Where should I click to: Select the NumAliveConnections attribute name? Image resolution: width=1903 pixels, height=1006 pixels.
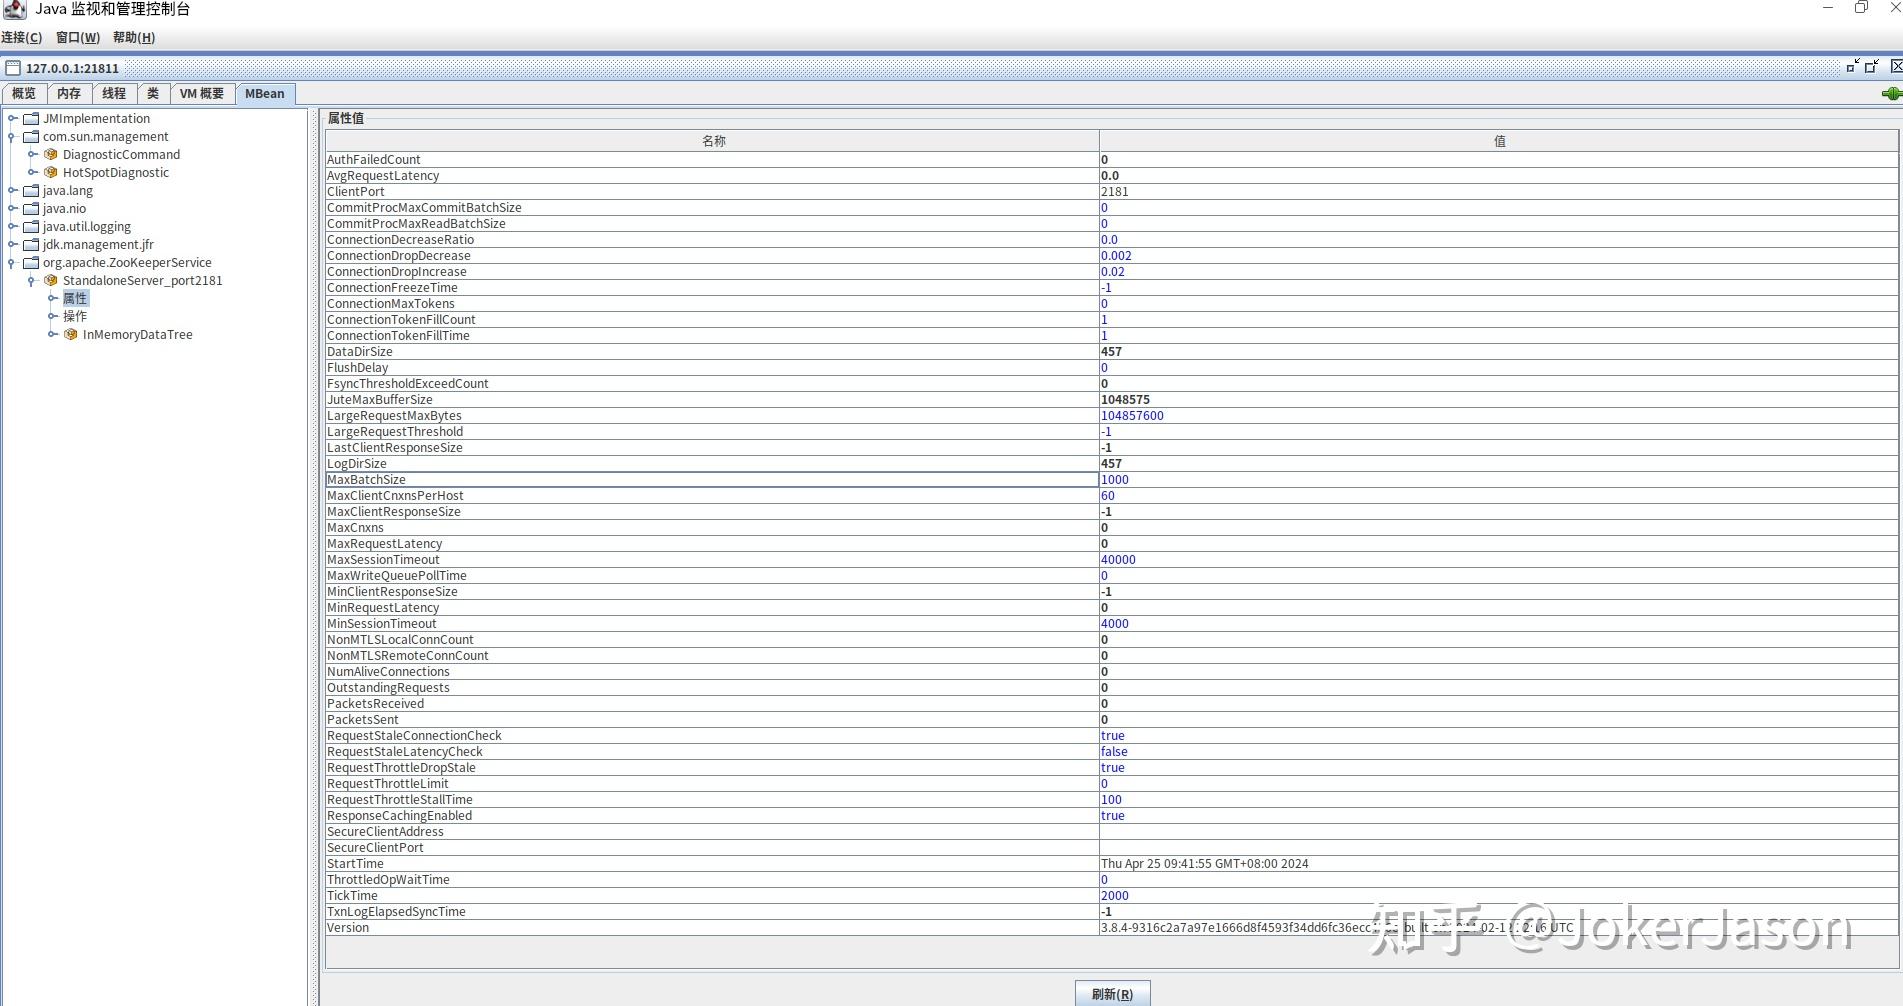388,671
